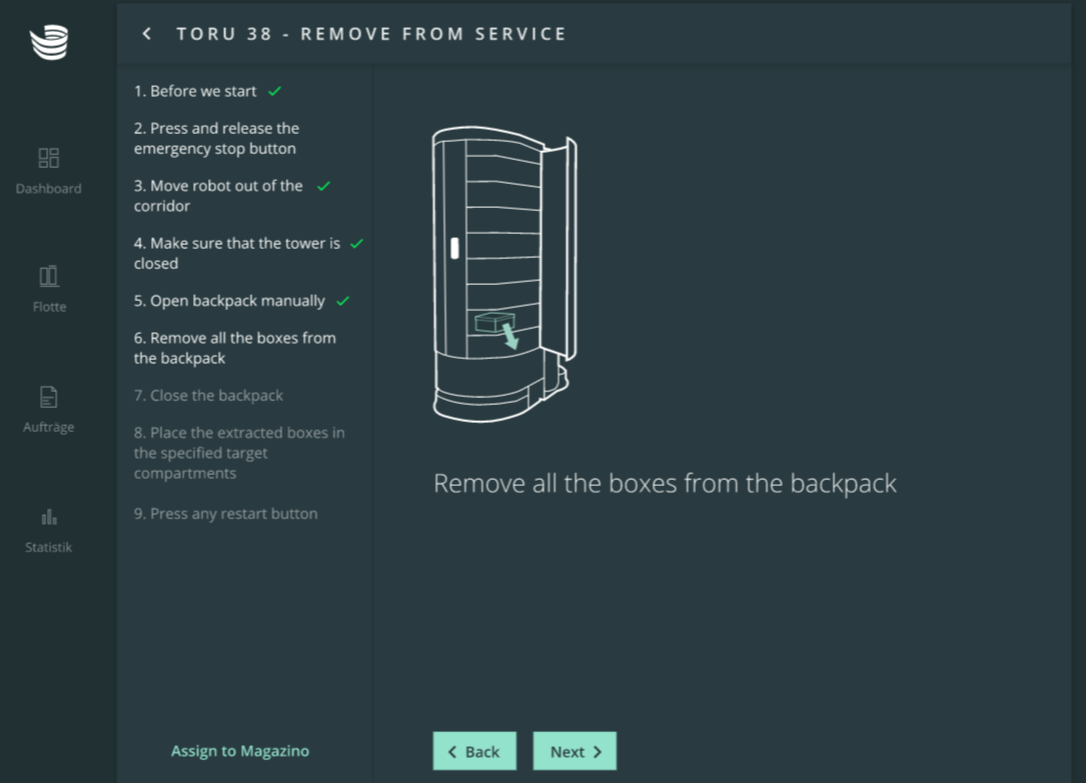The height and width of the screenshot is (783, 1086).
Task: Select step 8 Place the extracted boxes
Action: click(239, 453)
